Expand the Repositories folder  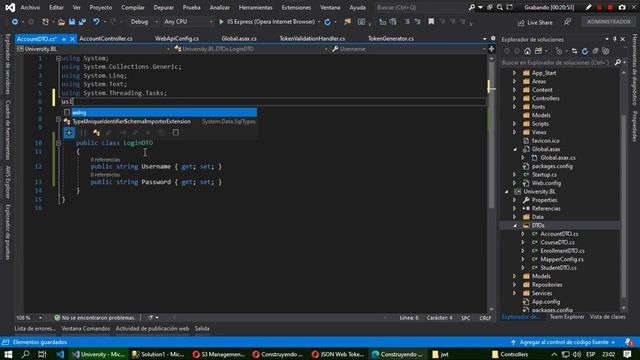click(x=514, y=285)
